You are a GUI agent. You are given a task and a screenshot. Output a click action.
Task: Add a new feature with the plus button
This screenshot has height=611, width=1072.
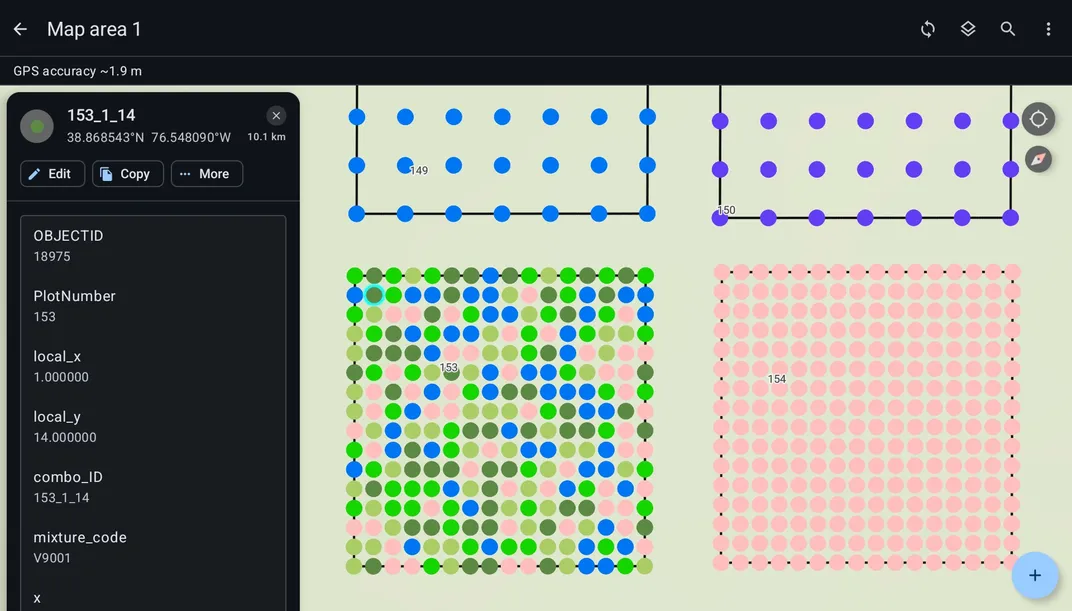[x=1035, y=575]
